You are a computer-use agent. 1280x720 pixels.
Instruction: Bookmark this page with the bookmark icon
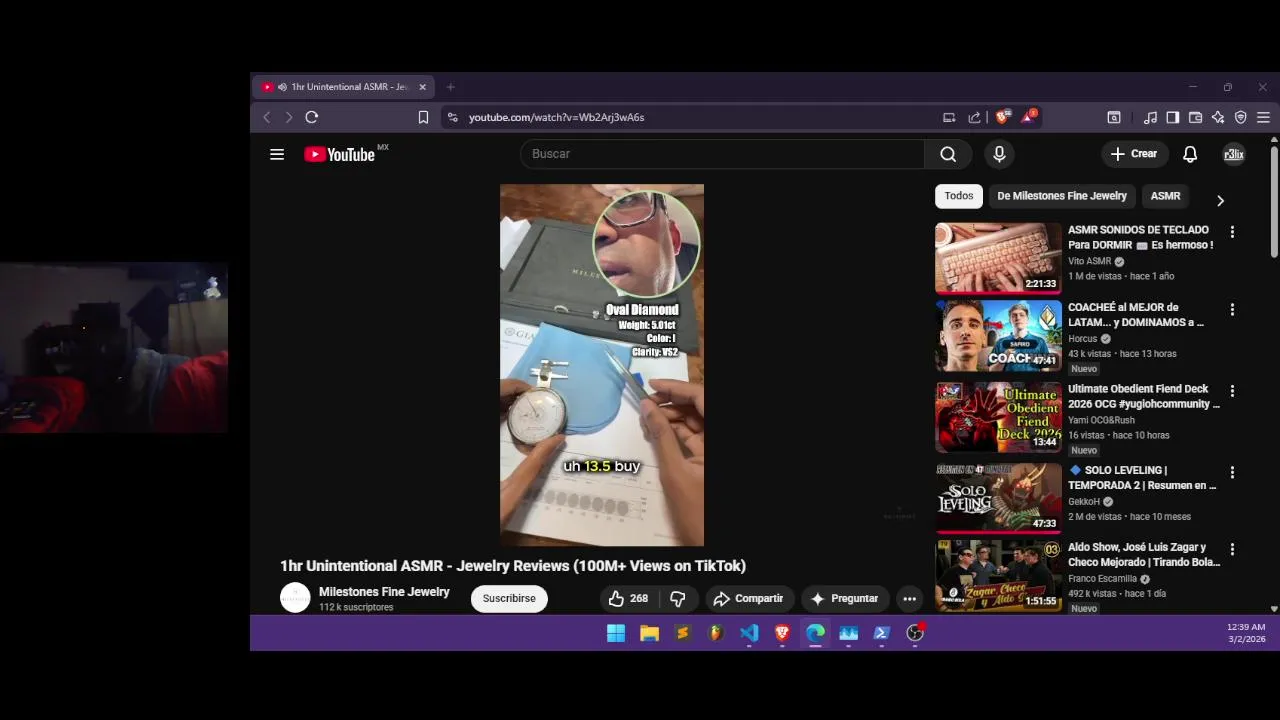click(x=423, y=117)
